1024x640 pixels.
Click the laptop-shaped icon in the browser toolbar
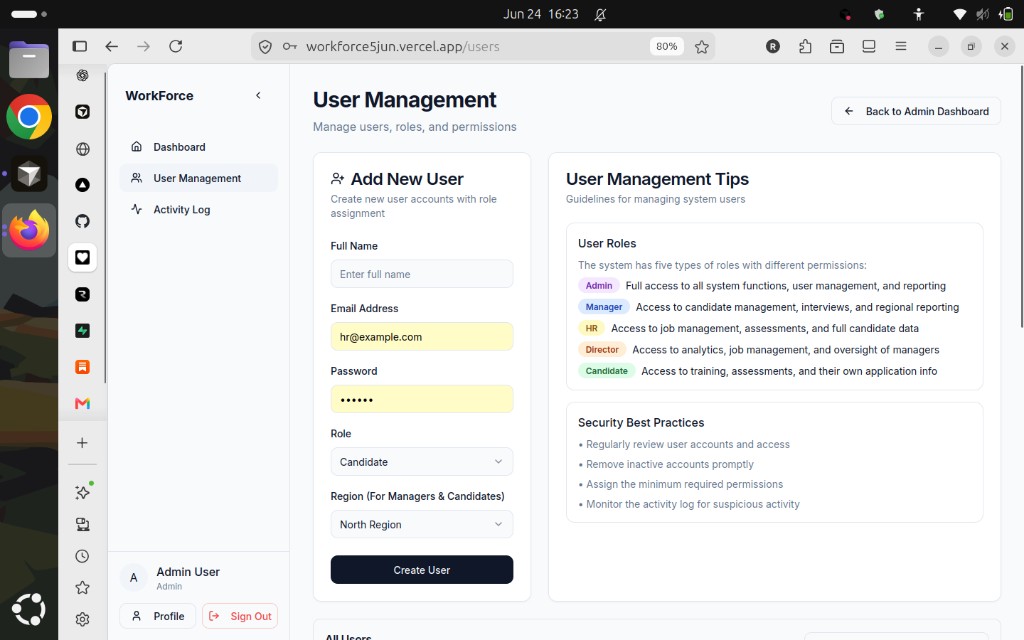pyautogui.click(x=869, y=46)
